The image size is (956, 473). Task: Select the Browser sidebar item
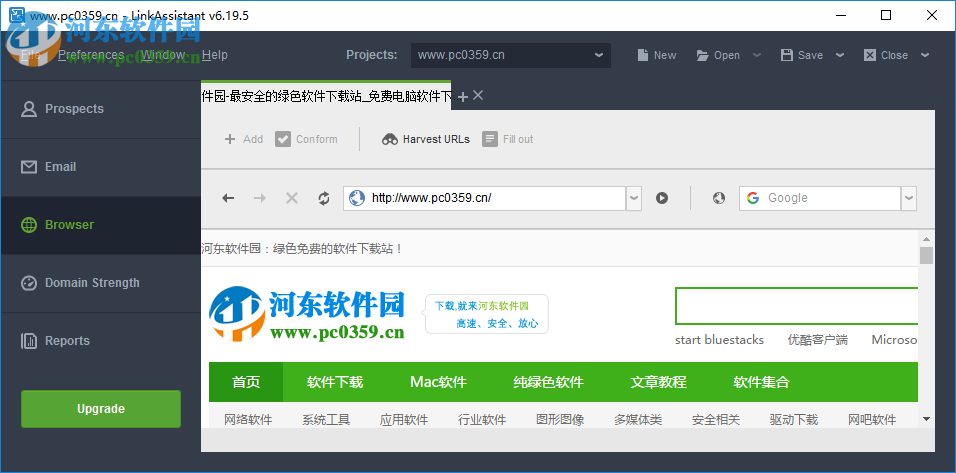click(101, 225)
